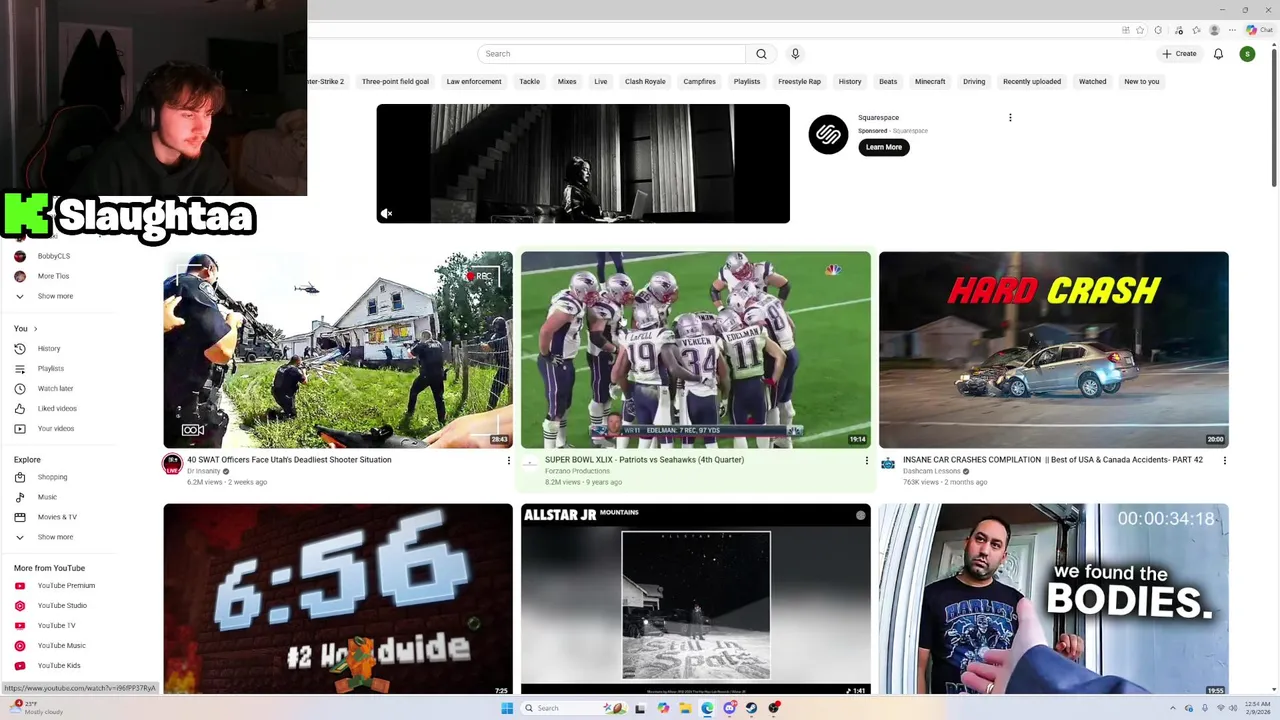
Task: Unmute the Squarespace ad video
Action: click(386, 213)
